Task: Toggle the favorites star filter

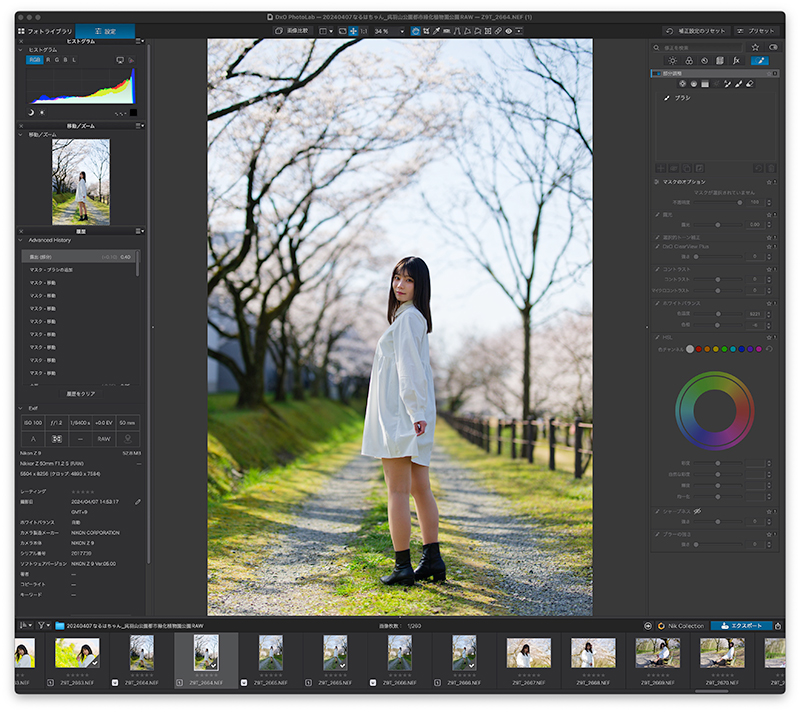Action: 755,47
